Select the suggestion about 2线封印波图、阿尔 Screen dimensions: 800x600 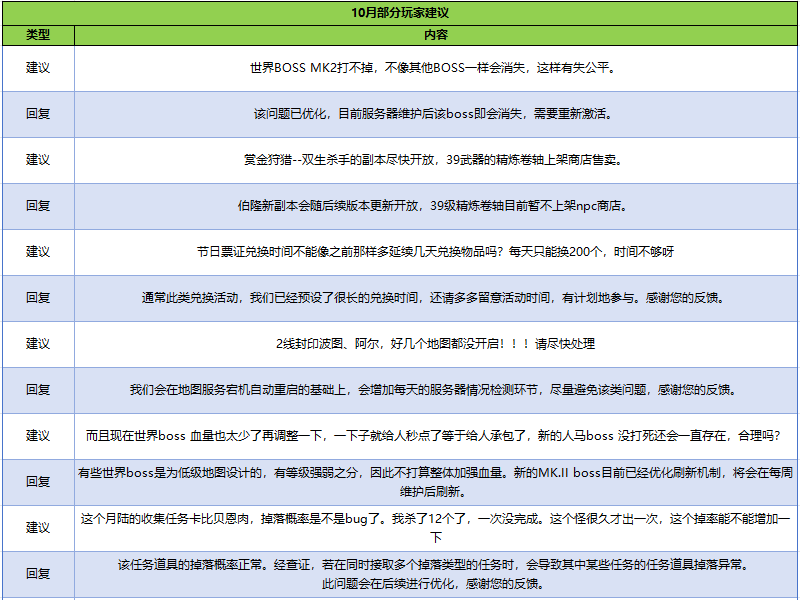(436, 344)
